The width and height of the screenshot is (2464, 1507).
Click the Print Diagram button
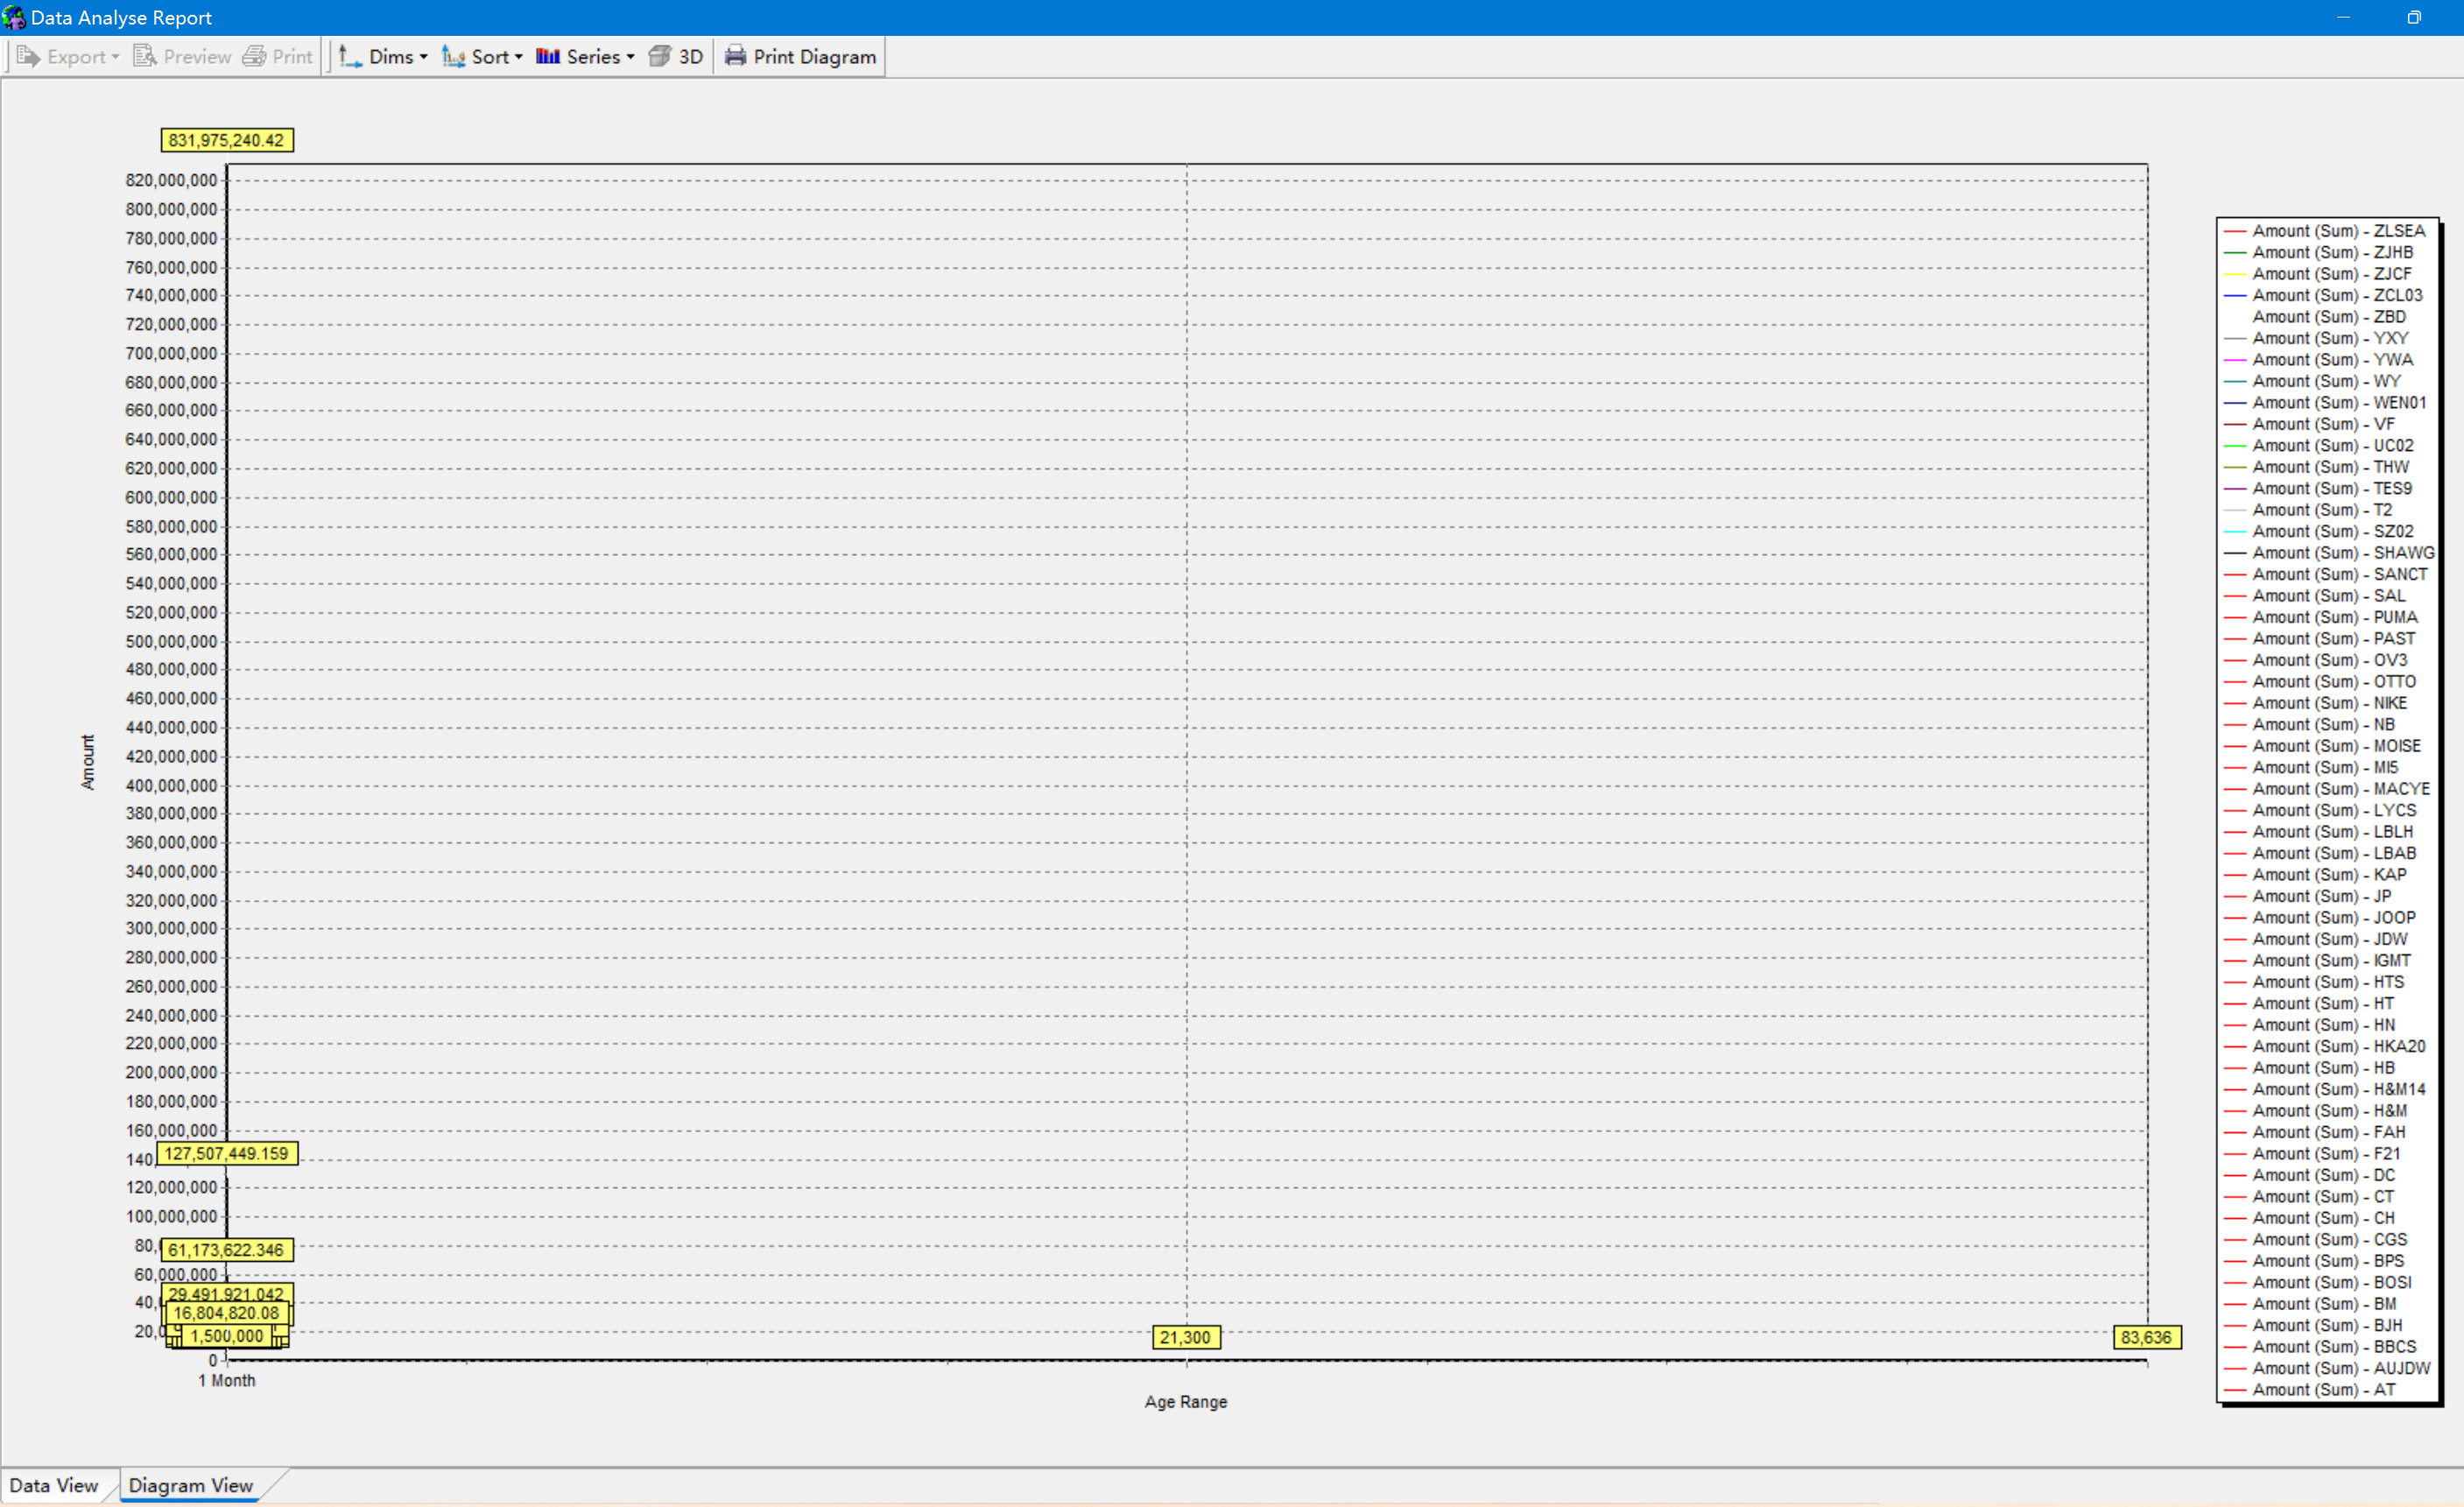point(800,57)
